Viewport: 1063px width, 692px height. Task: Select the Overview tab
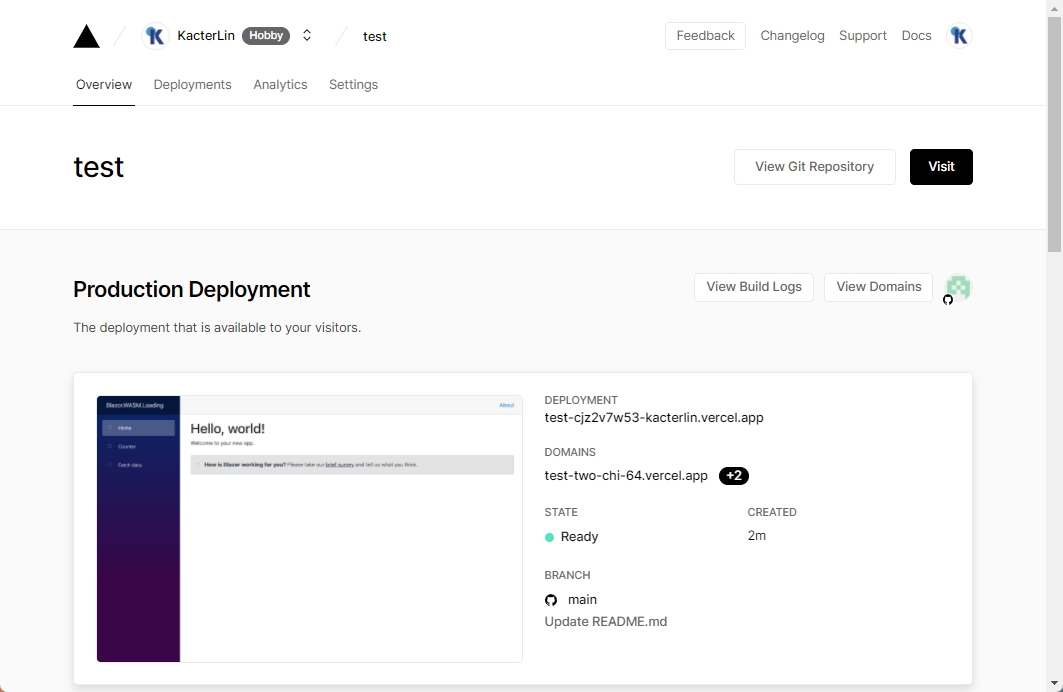click(x=104, y=85)
